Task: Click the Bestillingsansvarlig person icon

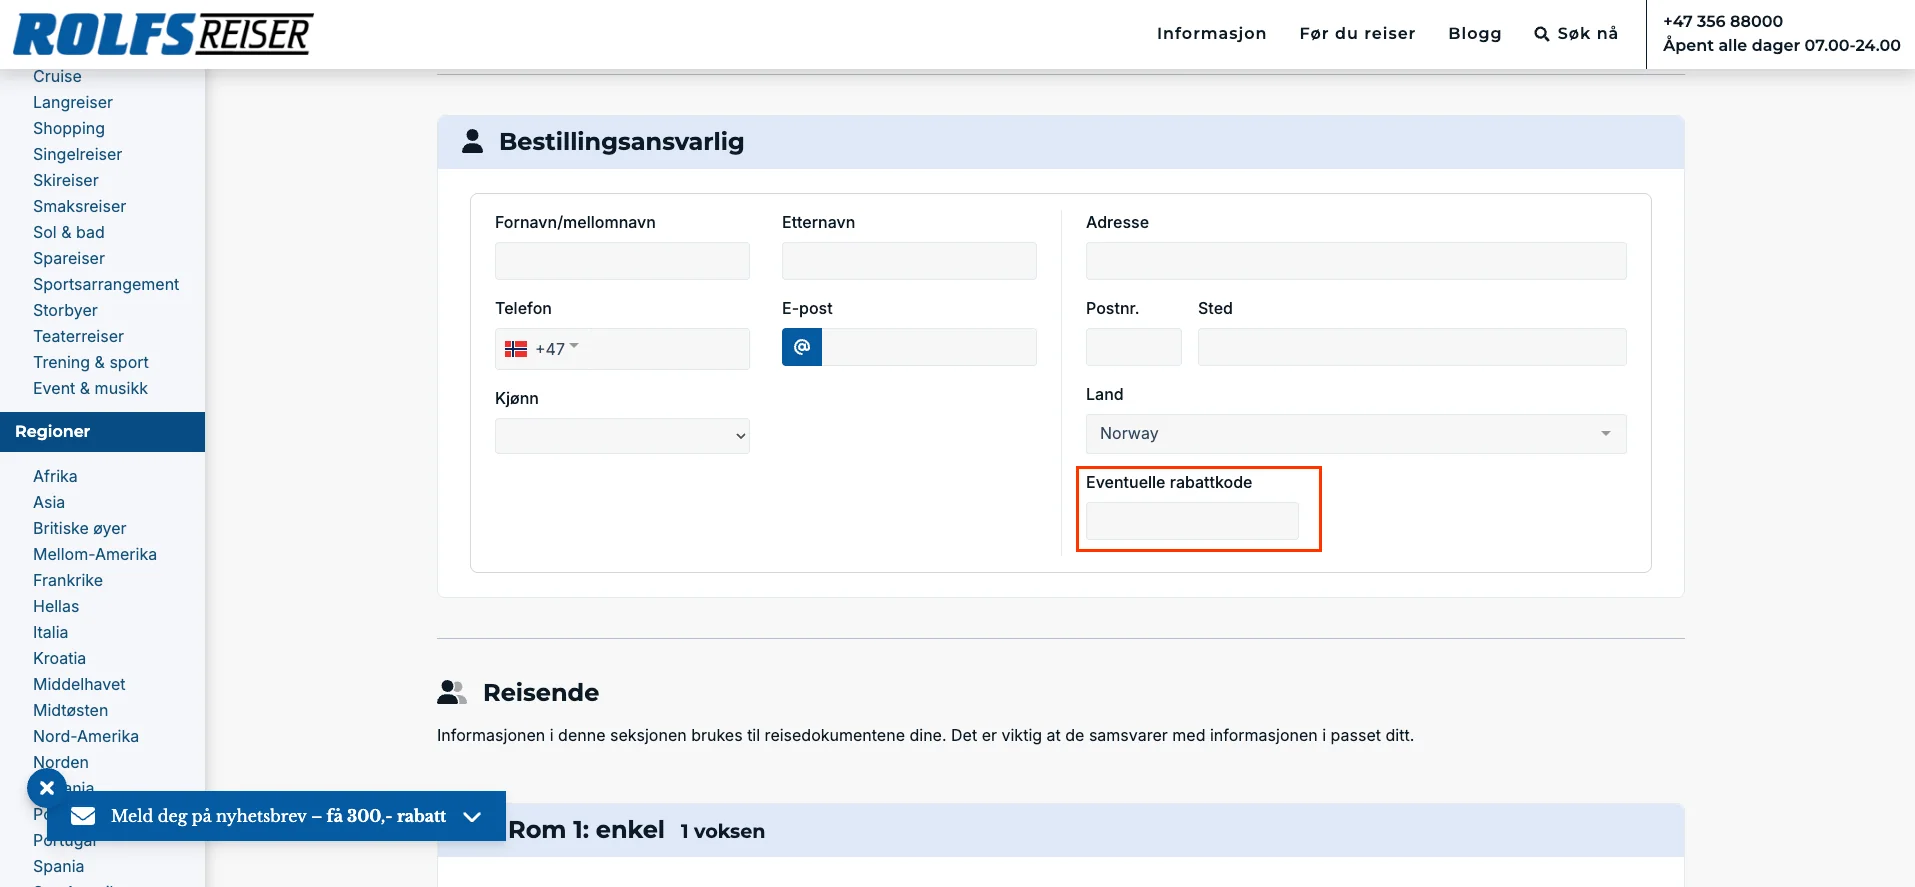Action: point(472,141)
